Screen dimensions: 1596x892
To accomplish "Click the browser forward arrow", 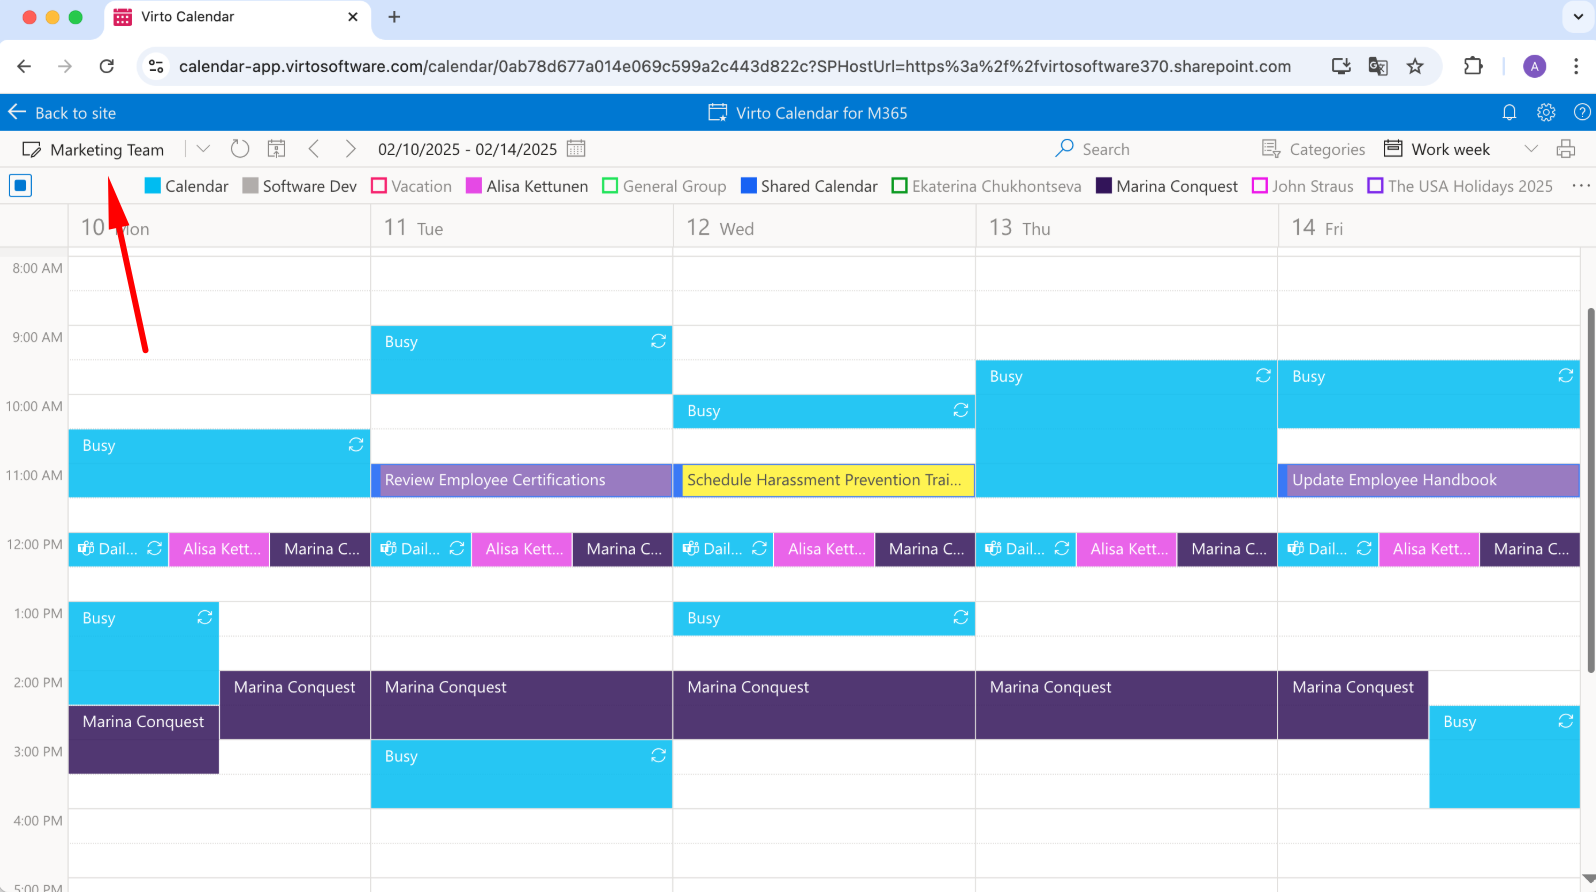I will point(65,66).
